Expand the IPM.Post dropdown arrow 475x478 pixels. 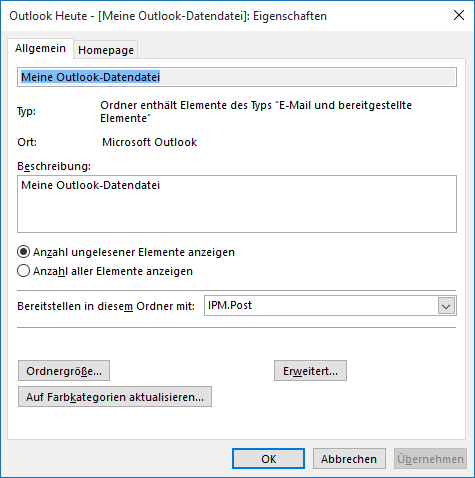coord(446,306)
